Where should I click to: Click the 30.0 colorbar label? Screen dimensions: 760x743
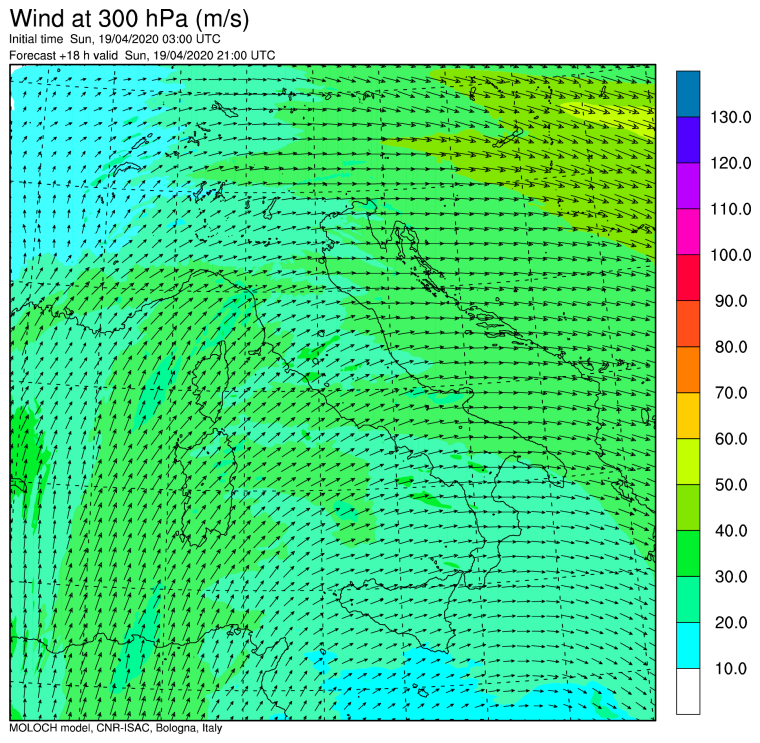point(731,577)
